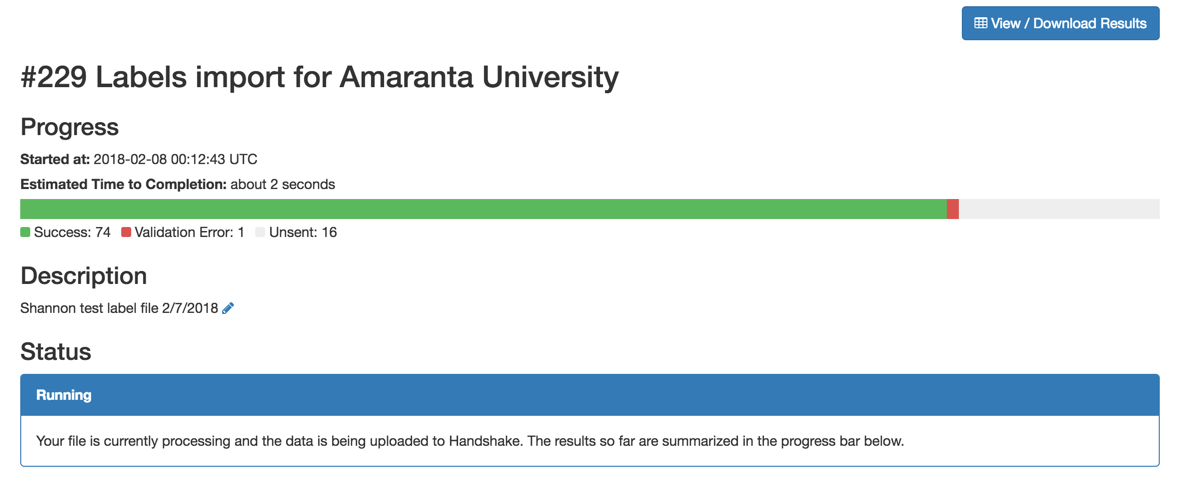Select the Success: 74 legend label
This screenshot has width=1195, height=481.
click(72, 232)
